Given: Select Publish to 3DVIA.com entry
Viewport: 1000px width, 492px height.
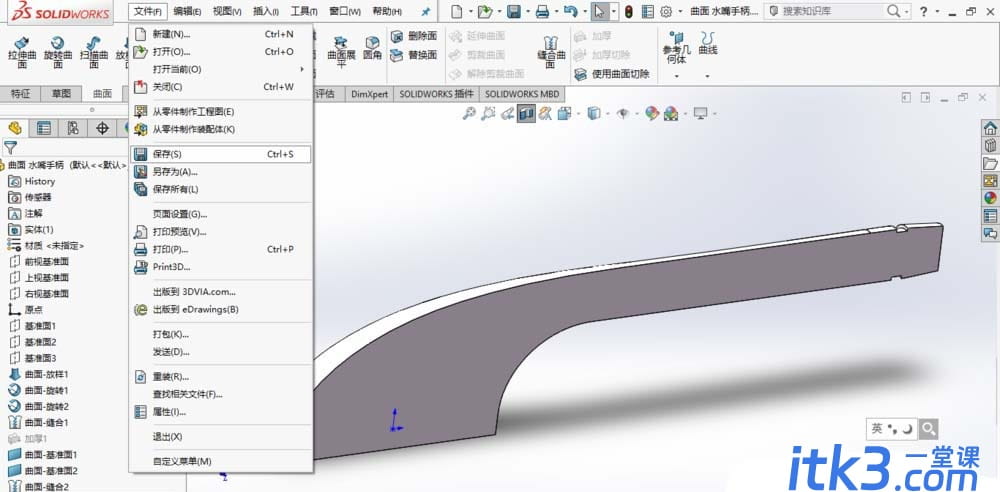Looking at the screenshot, I should (x=221, y=292).
